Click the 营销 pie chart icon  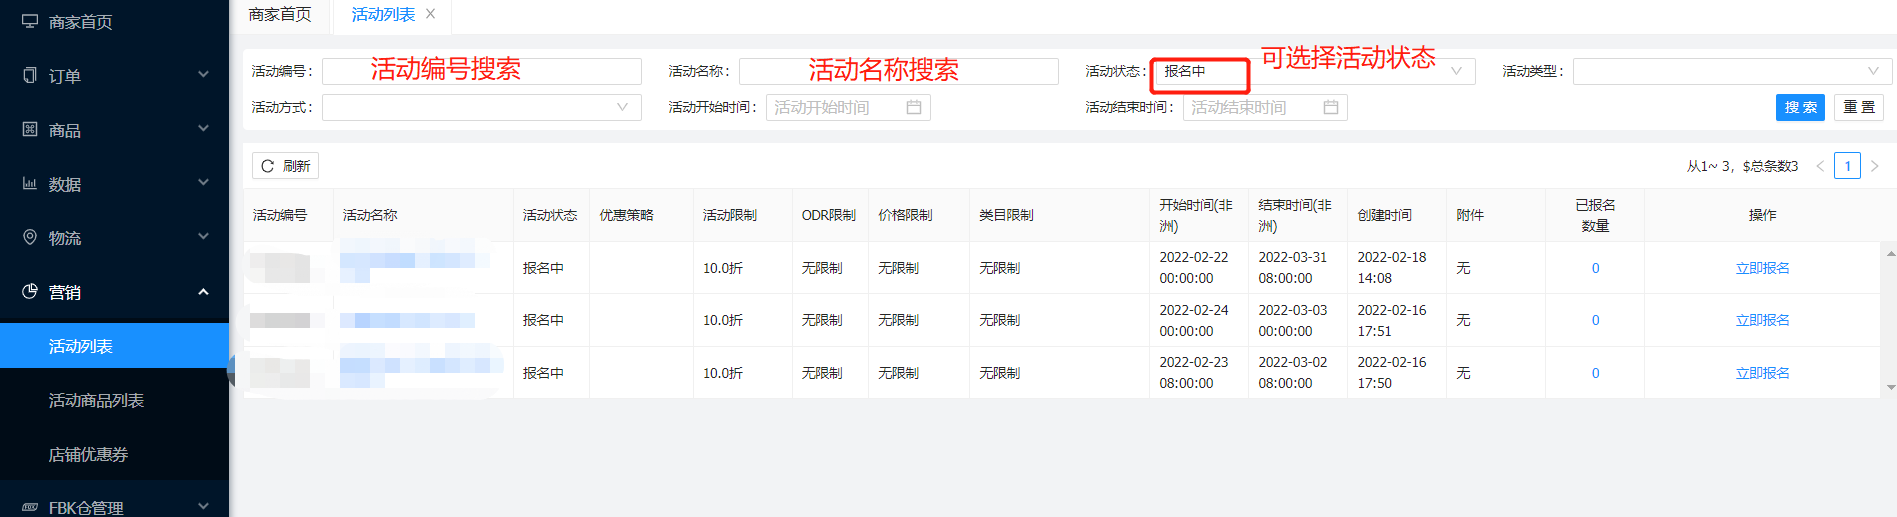30,291
